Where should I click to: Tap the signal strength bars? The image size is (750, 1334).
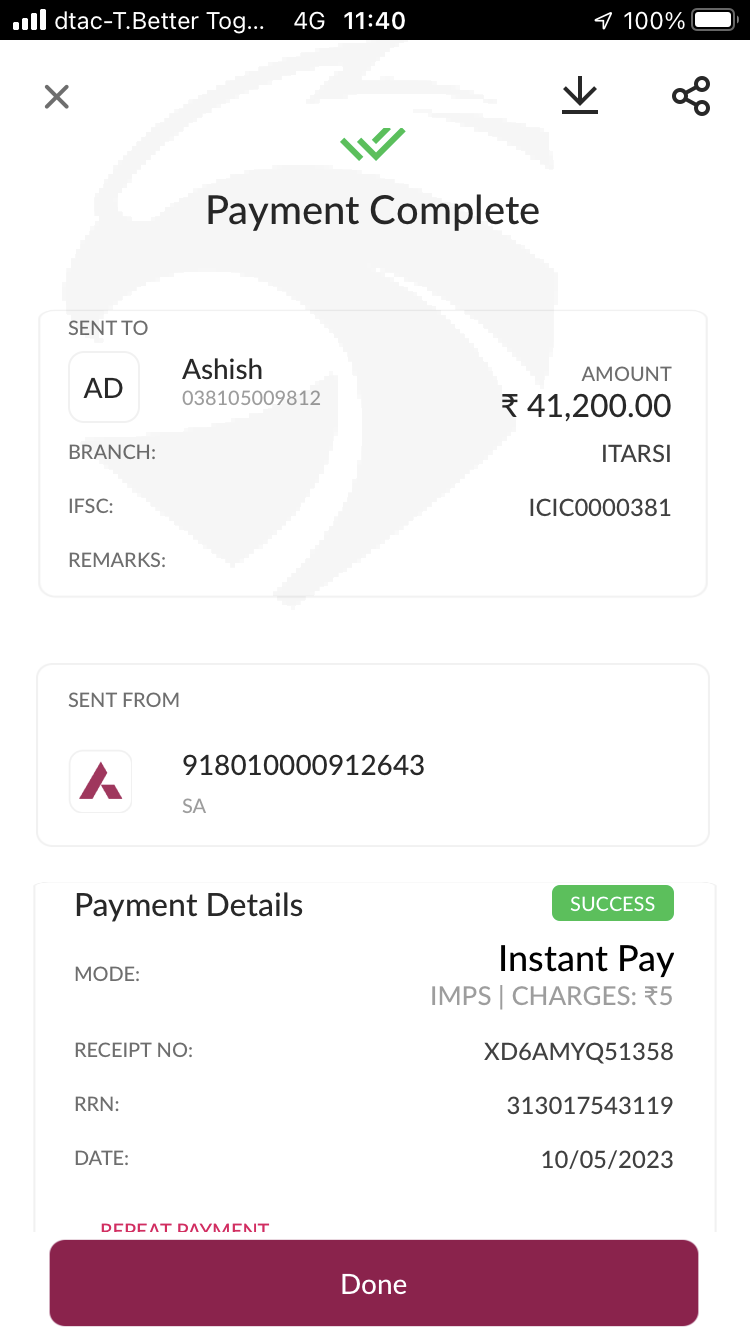[x=30, y=20]
